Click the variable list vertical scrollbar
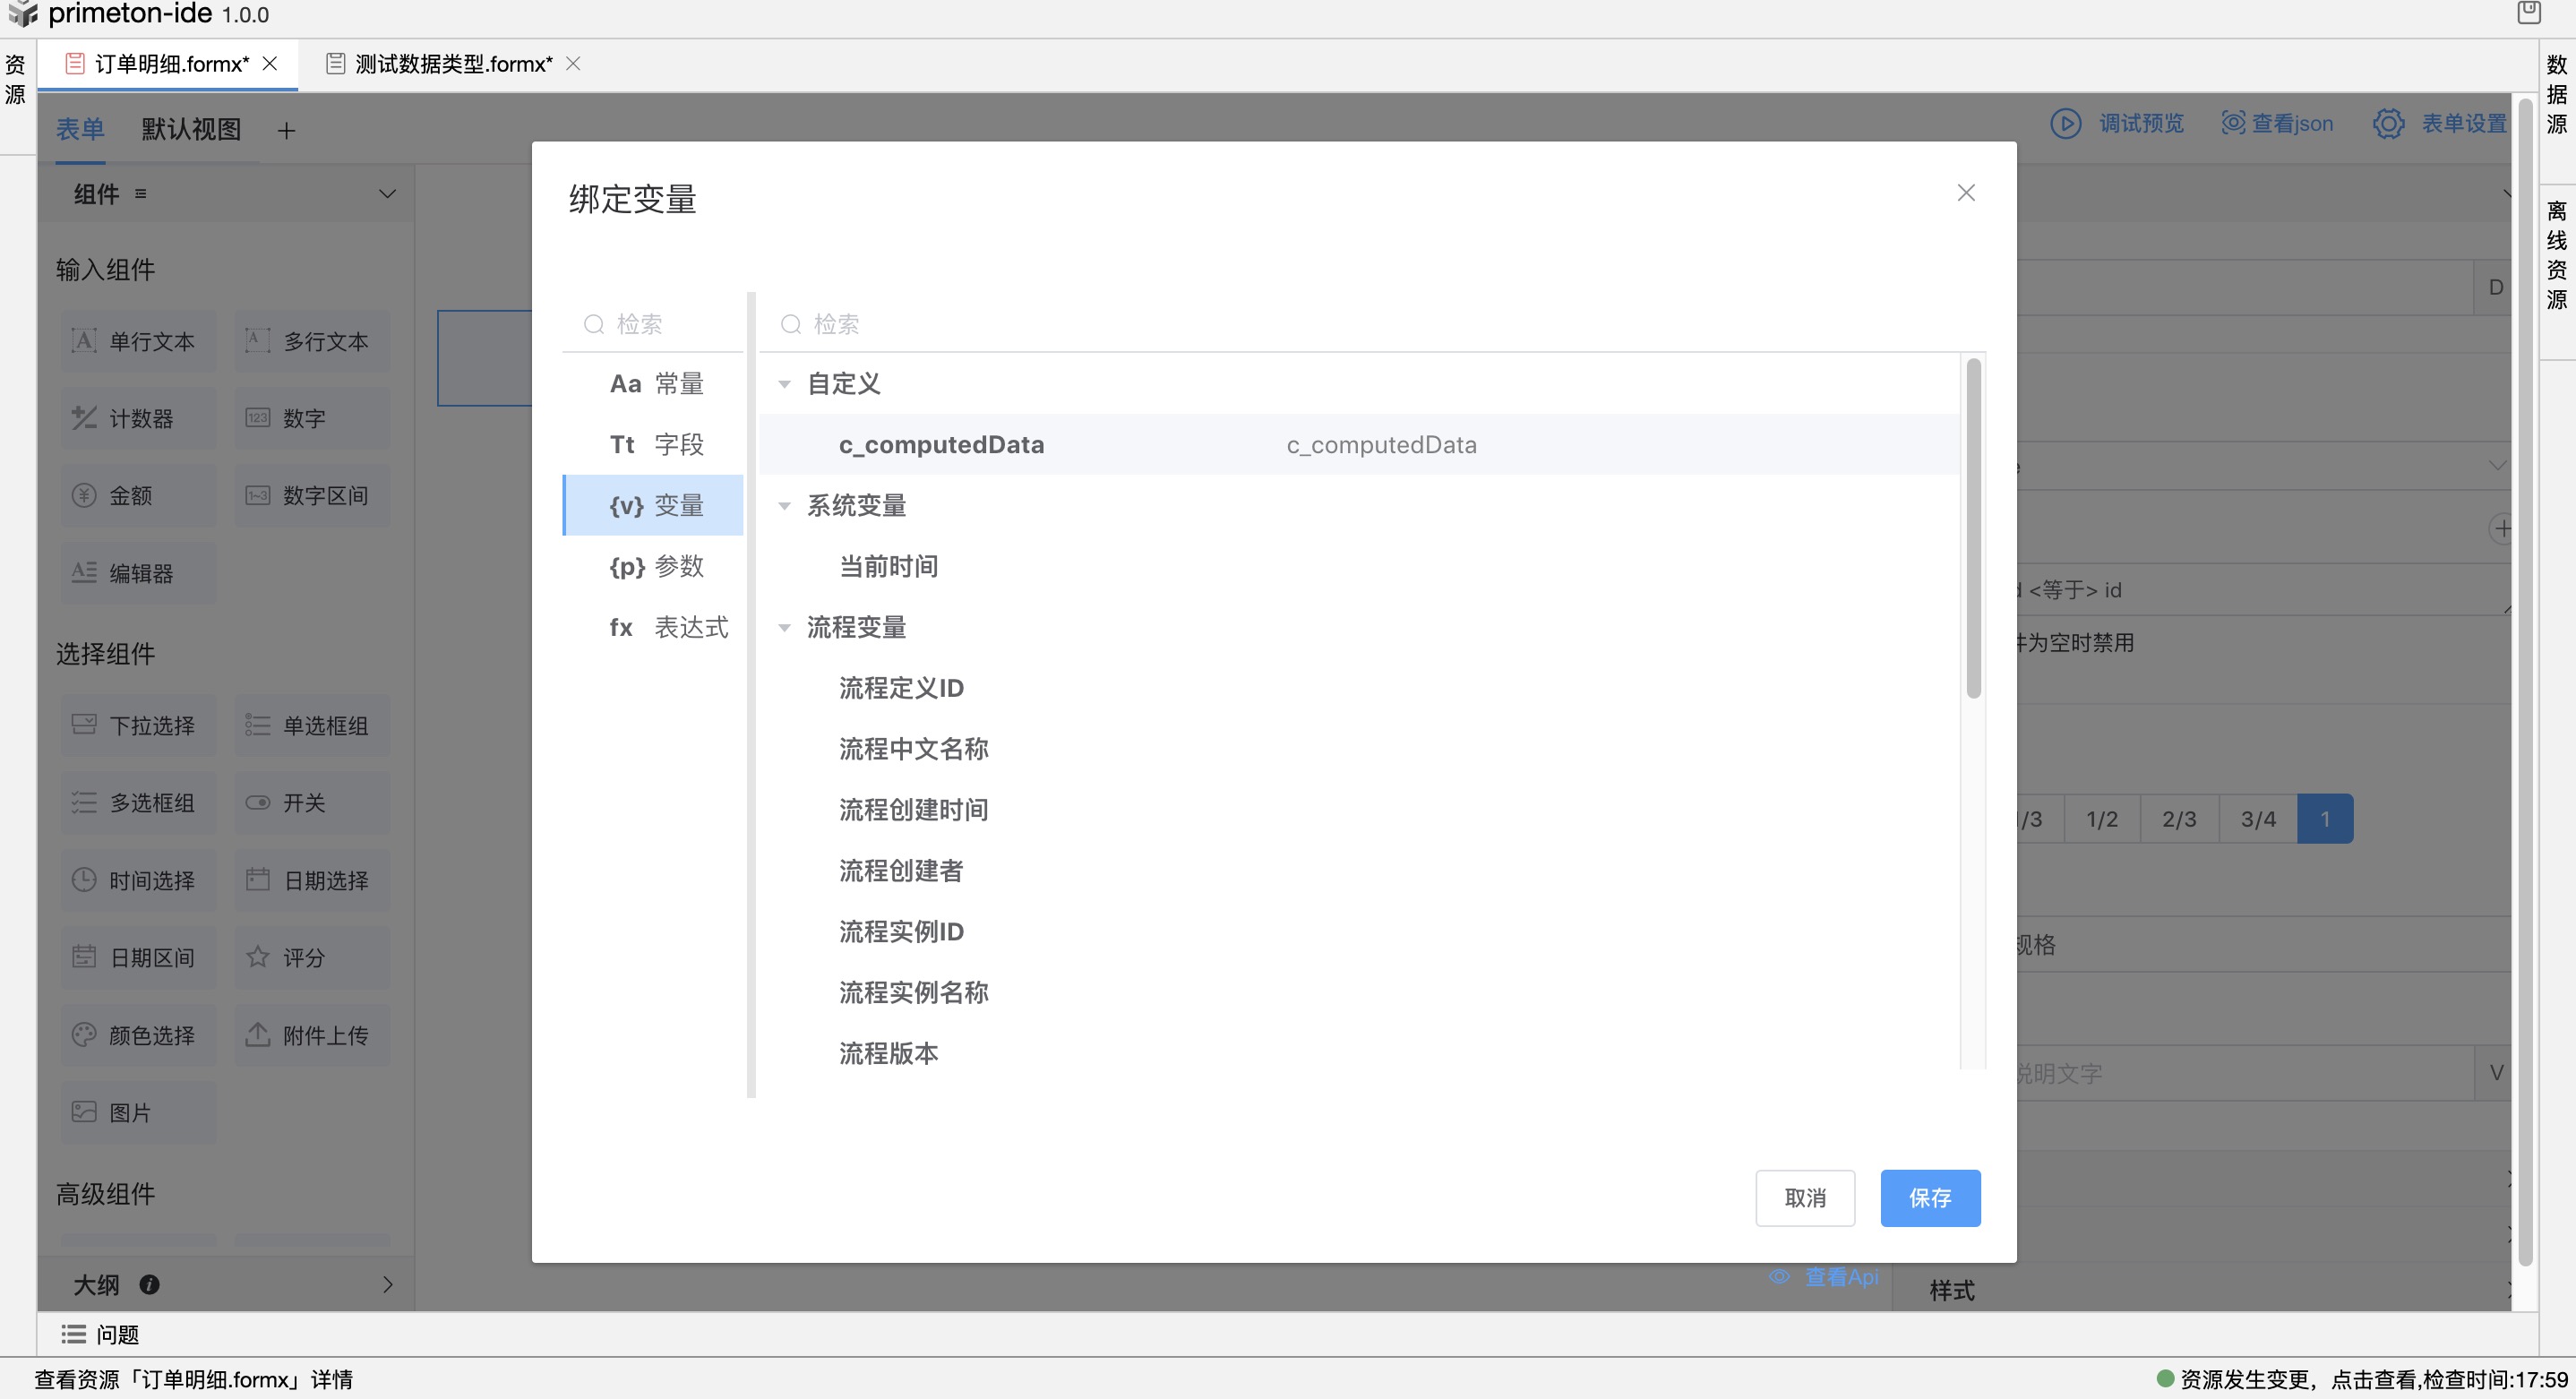The image size is (2576, 1399). [x=1972, y=530]
